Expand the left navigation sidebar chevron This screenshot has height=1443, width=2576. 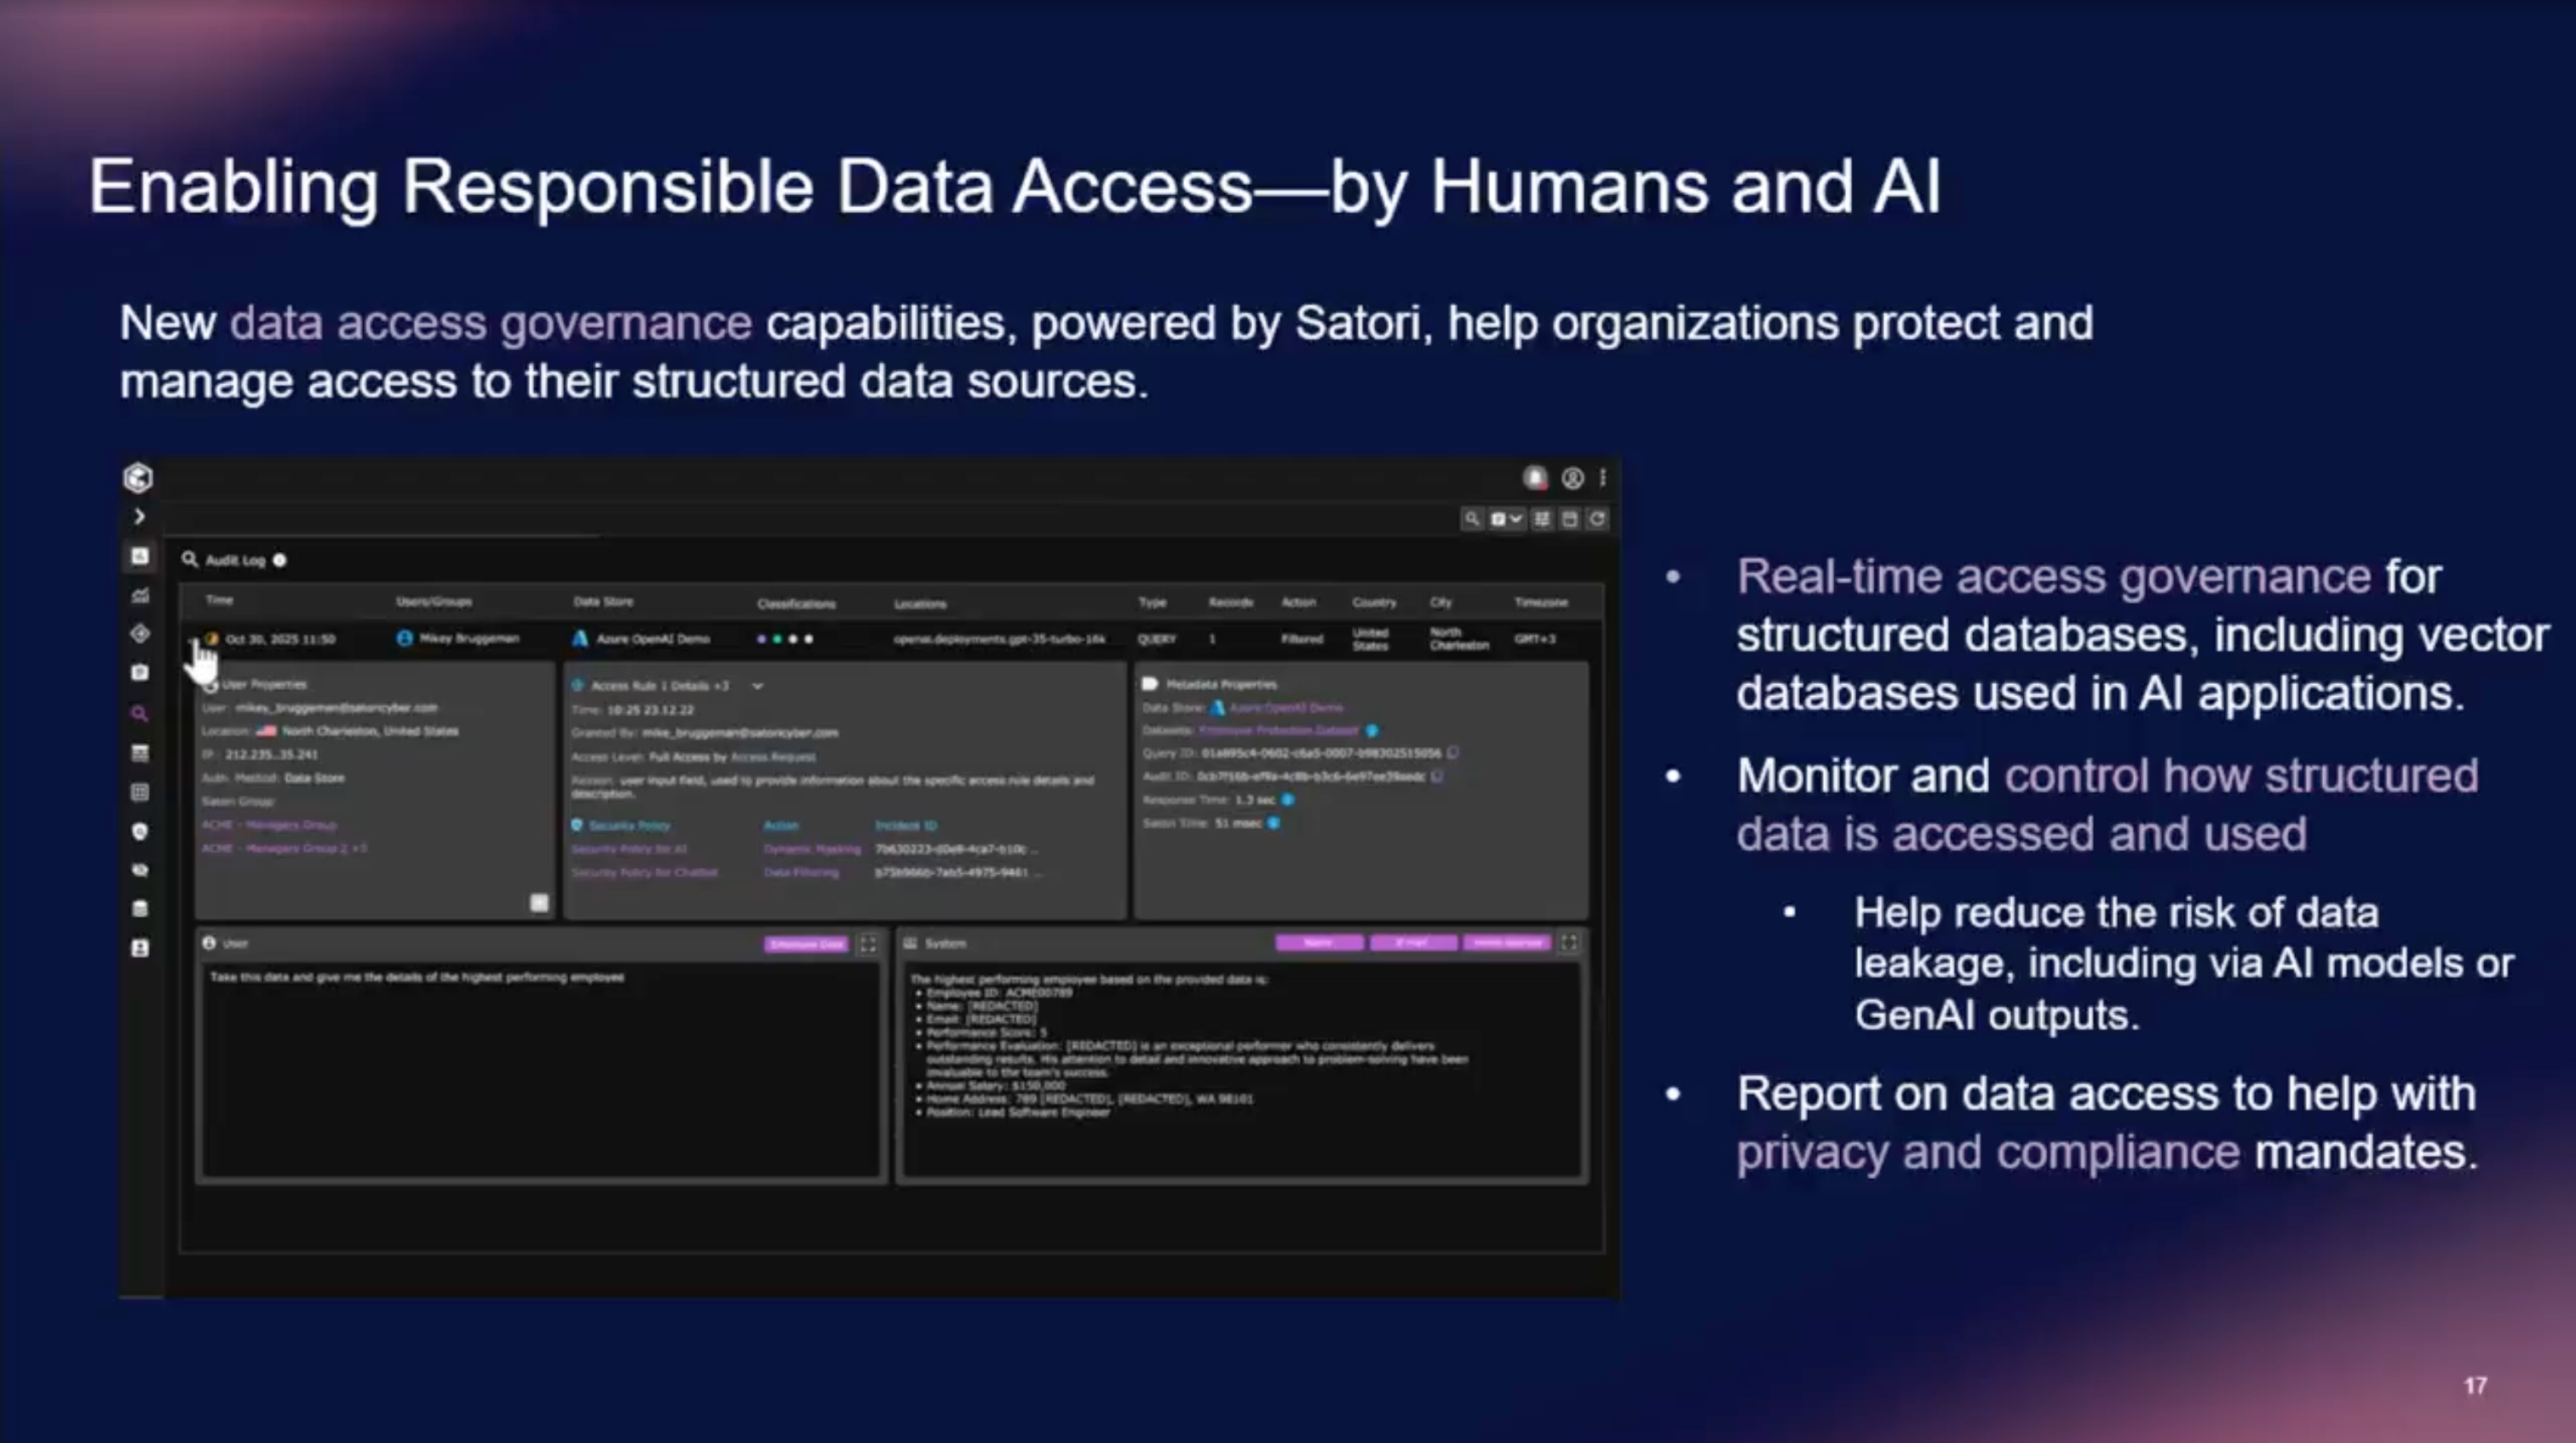tap(141, 516)
